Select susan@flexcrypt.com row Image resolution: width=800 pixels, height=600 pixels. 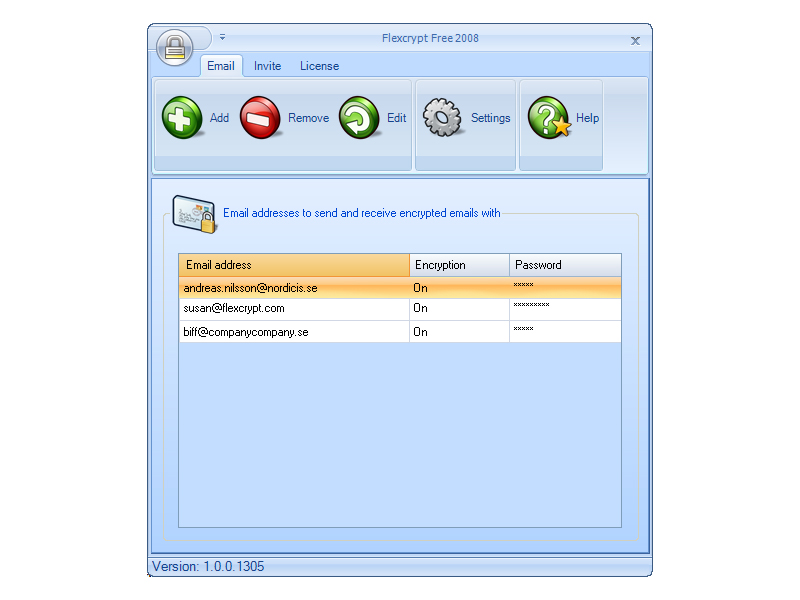pos(400,309)
